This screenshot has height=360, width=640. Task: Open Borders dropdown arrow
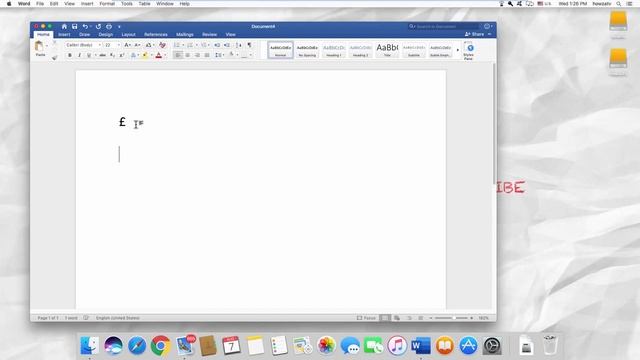click(251, 56)
